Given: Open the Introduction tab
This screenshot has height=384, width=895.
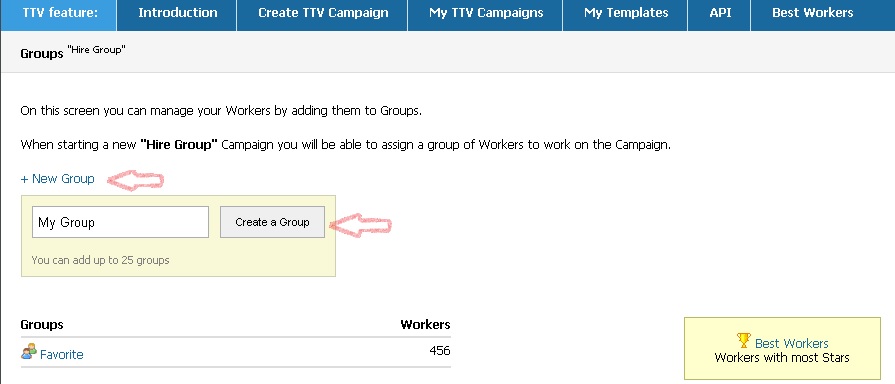Looking at the screenshot, I should coord(178,13).
